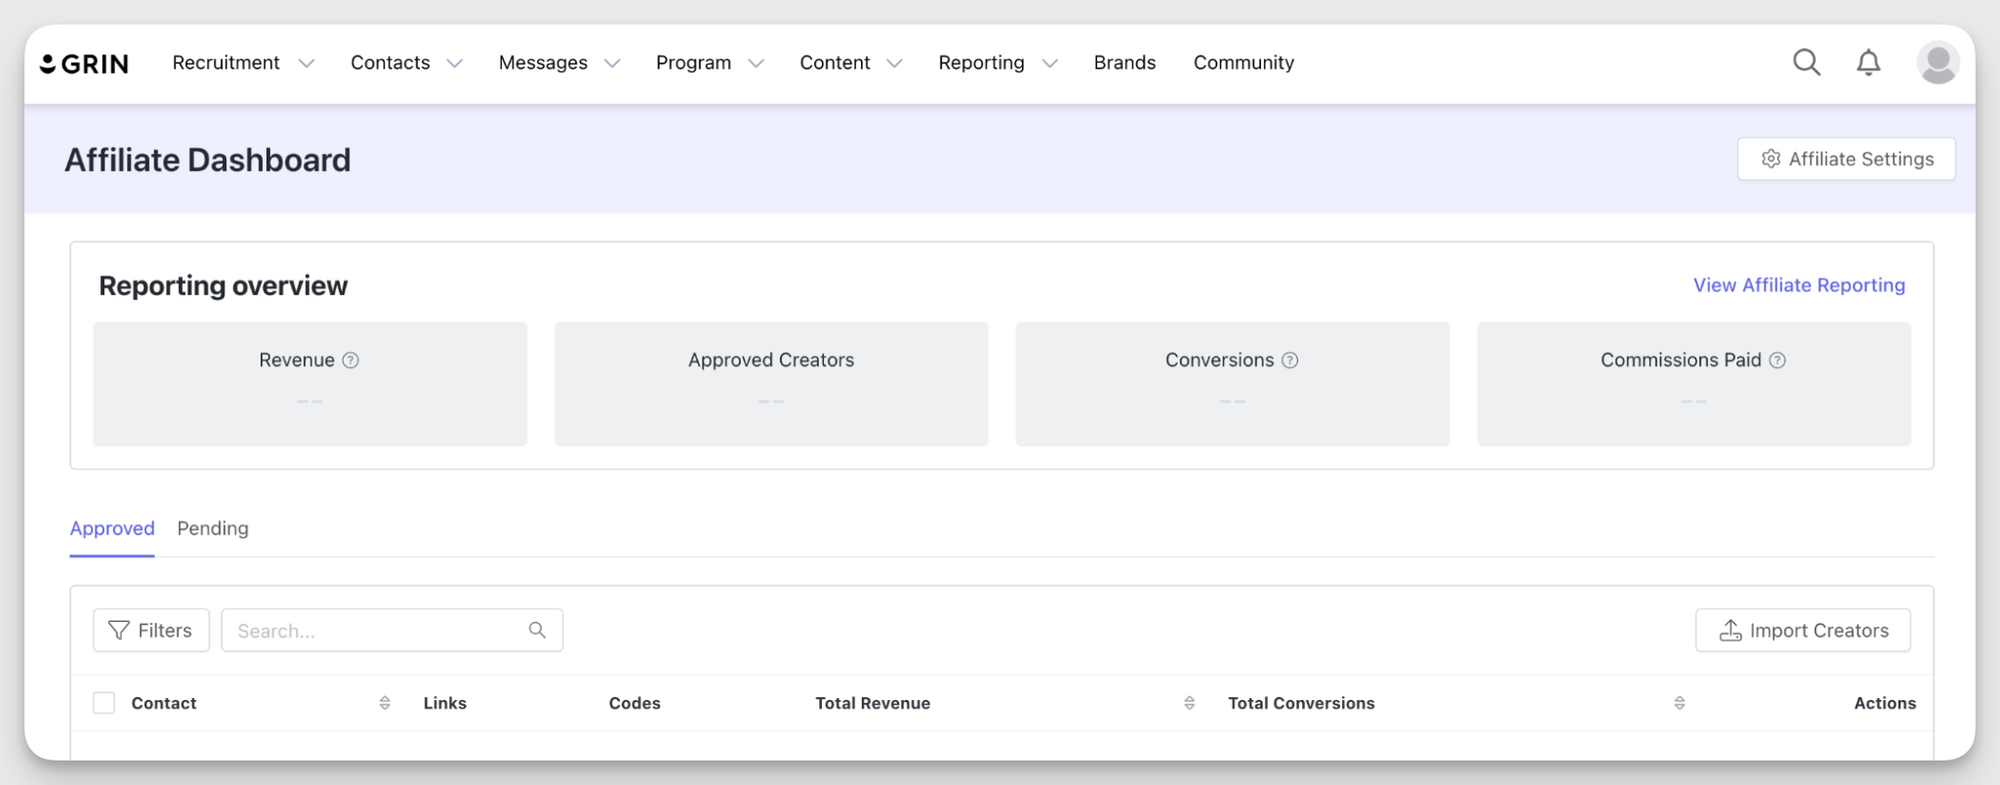The width and height of the screenshot is (2000, 785).
Task: Go to the Brands page
Action: [x=1124, y=63]
